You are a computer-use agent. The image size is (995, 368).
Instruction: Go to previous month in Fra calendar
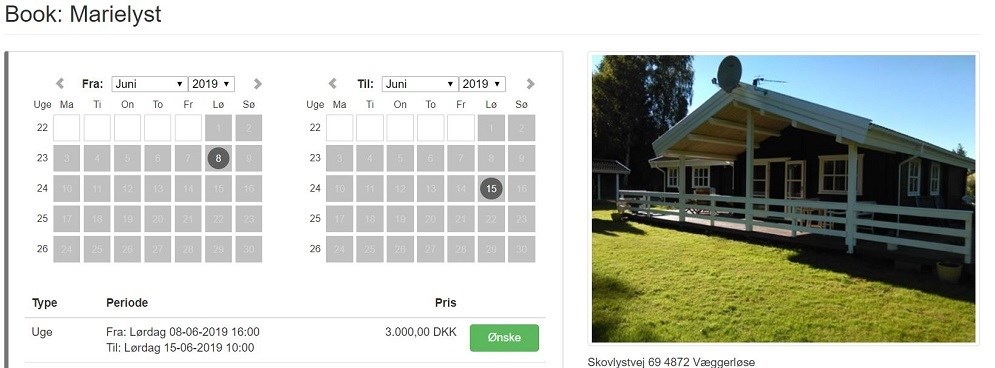point(60,84)
